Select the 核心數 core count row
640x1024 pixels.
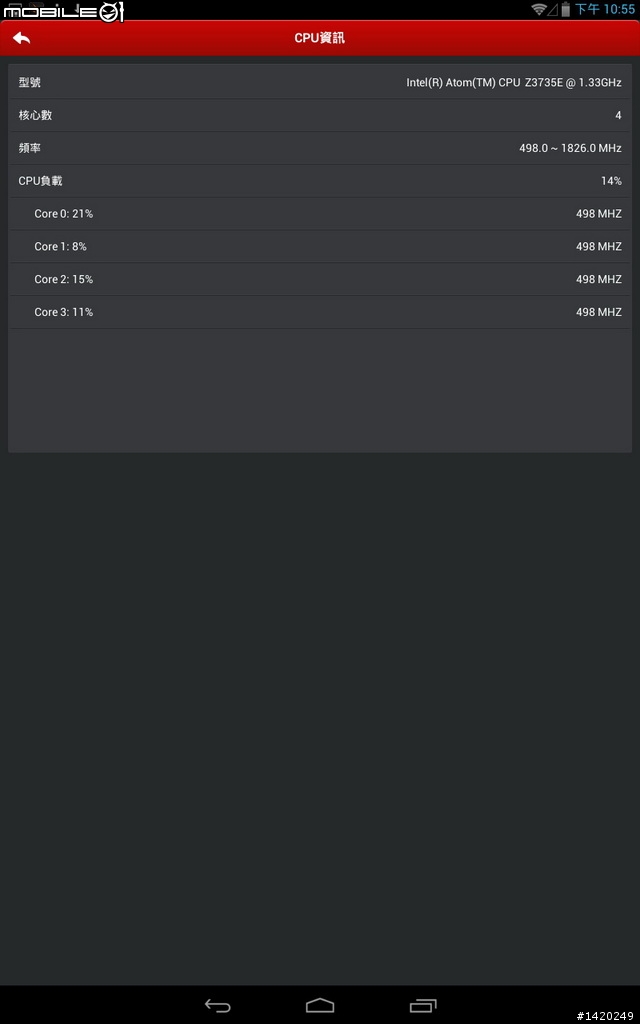[320, 116]
